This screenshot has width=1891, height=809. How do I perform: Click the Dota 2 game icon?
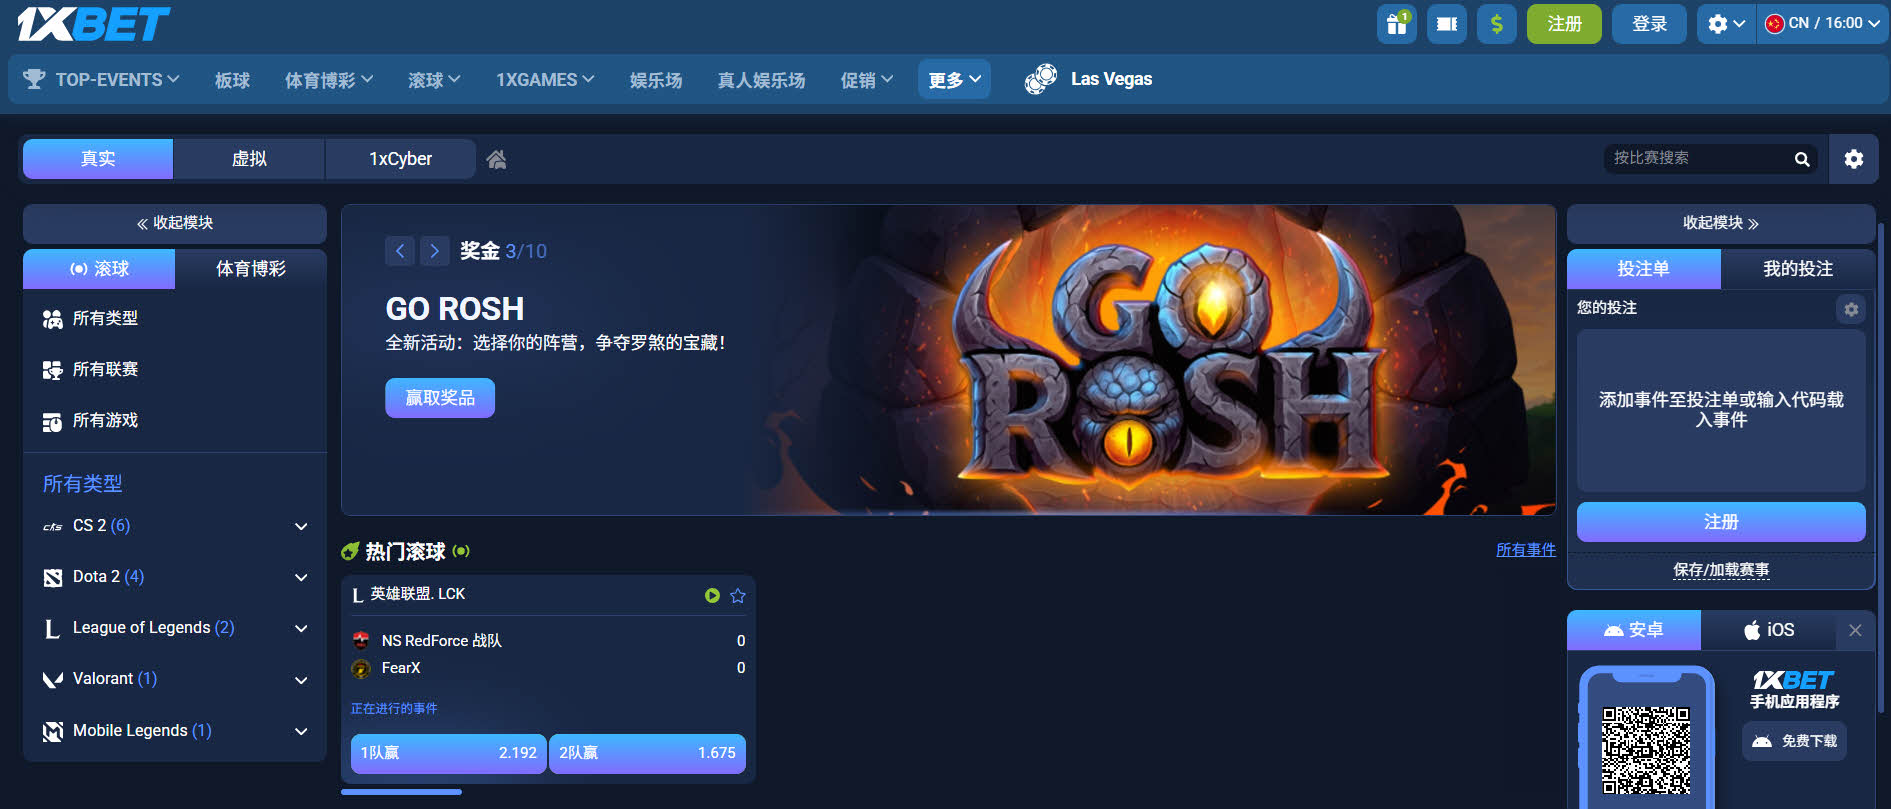pyautogui.click(x=53, y=577)
